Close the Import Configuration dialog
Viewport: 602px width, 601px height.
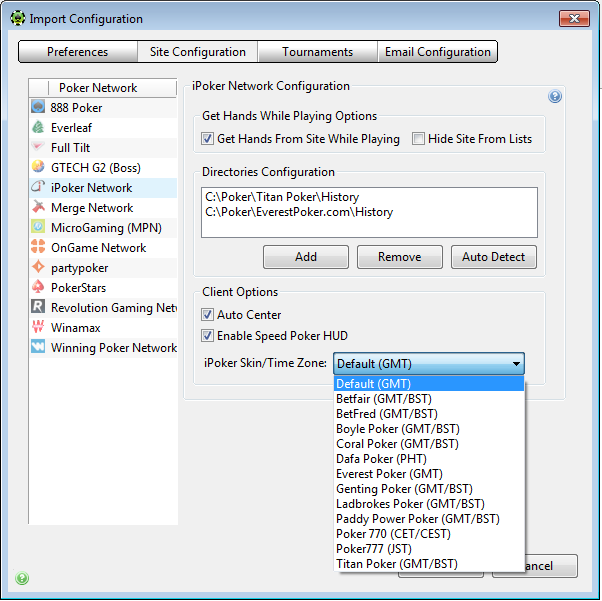(574, 18)
